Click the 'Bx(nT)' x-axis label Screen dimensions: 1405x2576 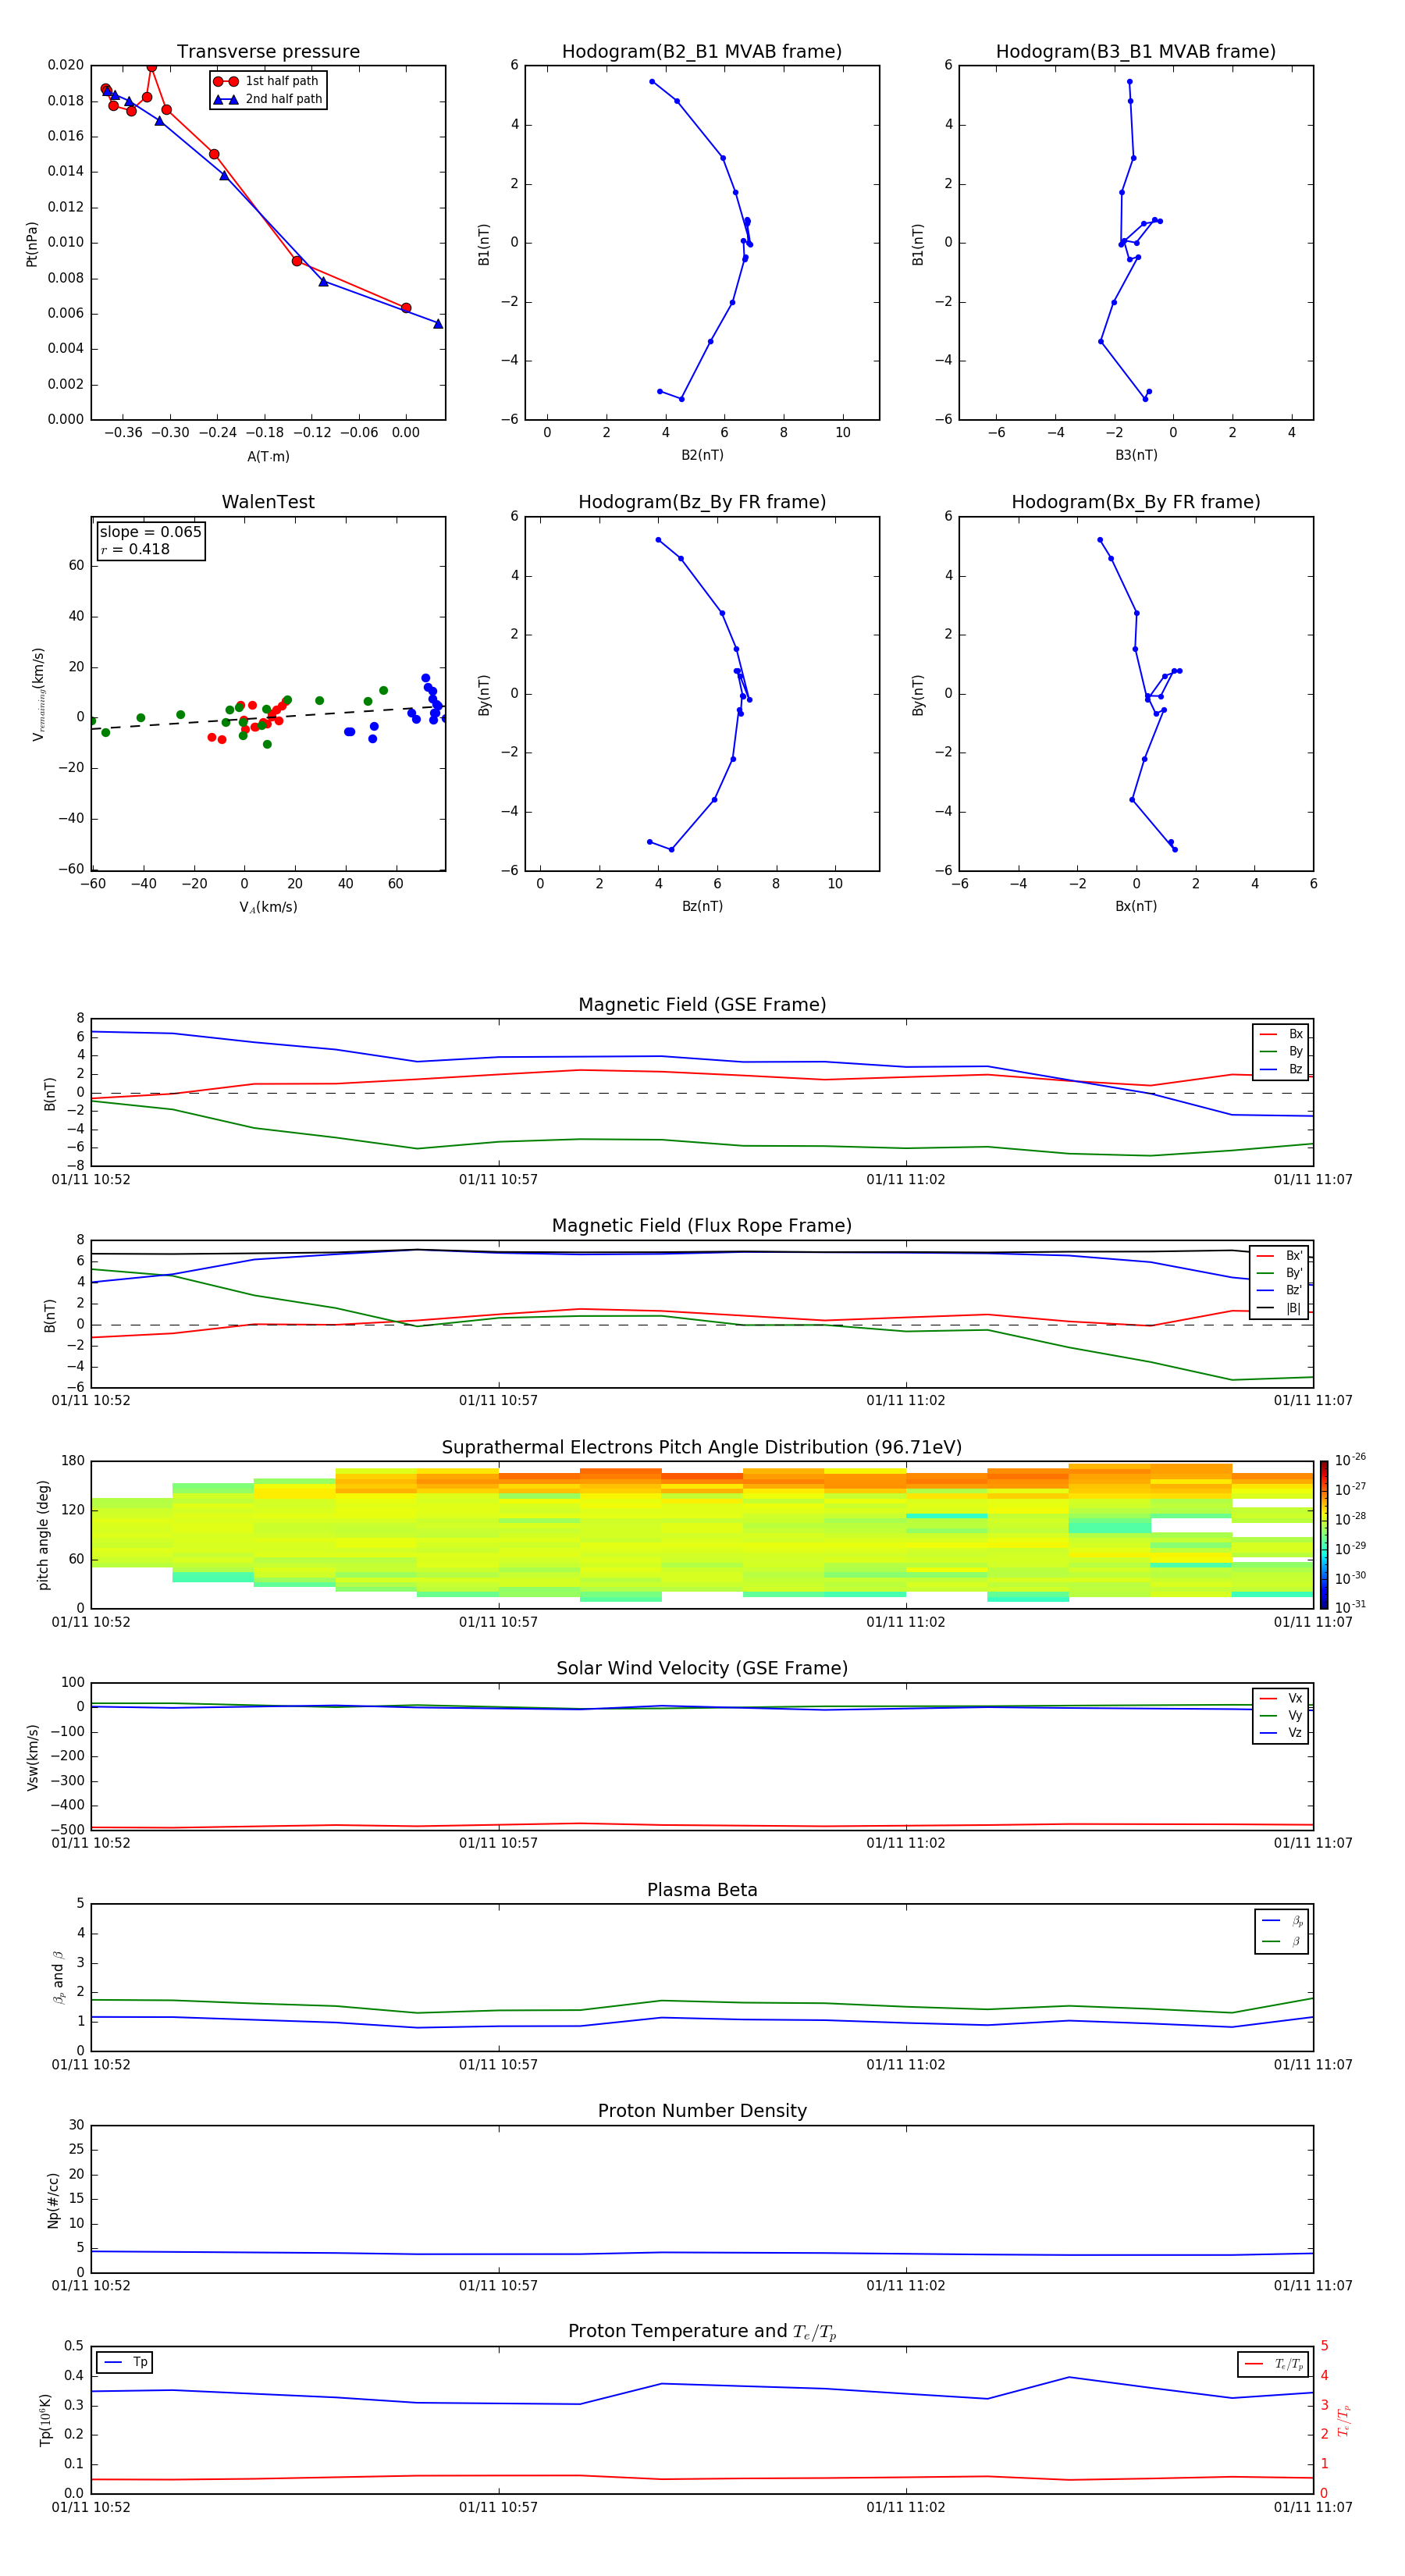pos(1136,907)
